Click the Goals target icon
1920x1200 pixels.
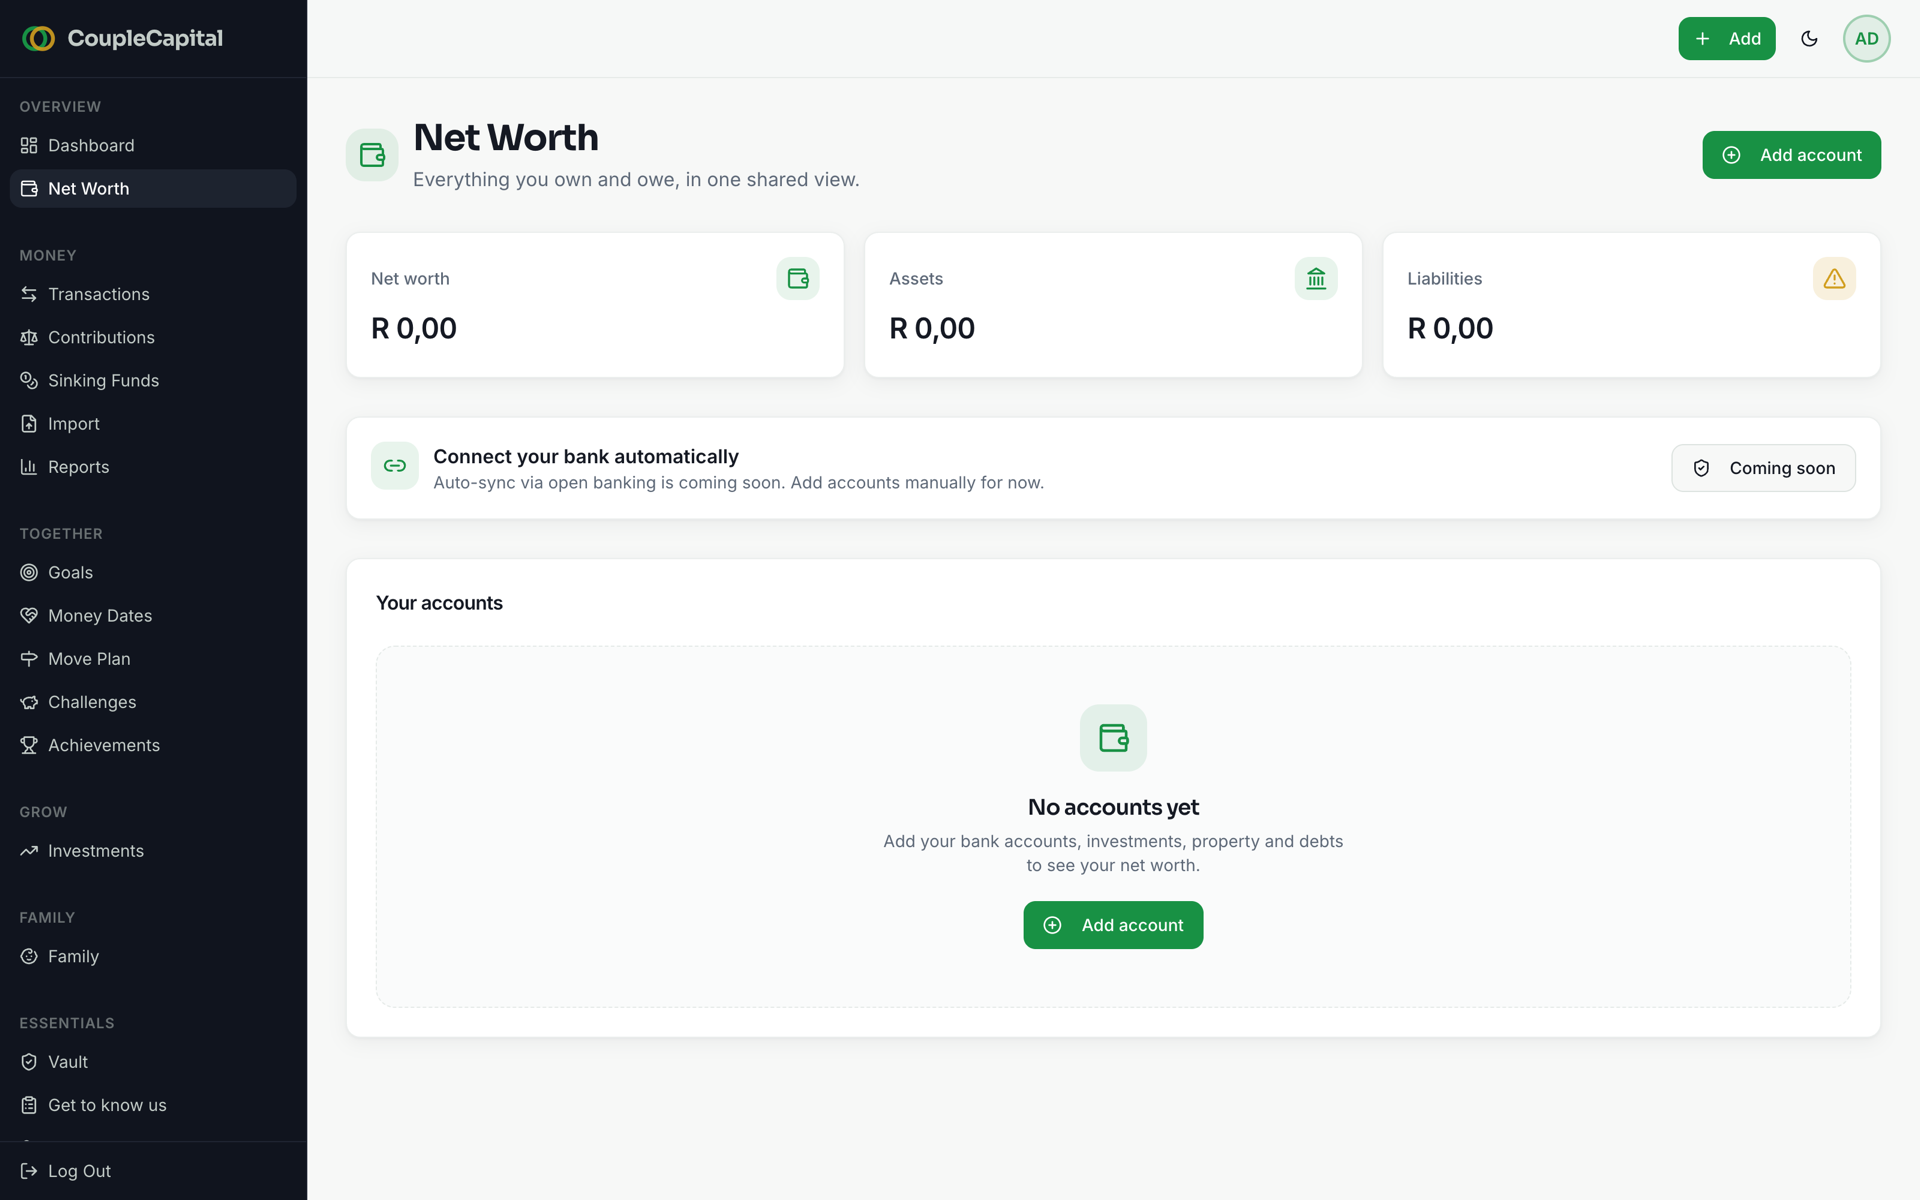pos(29,572)
